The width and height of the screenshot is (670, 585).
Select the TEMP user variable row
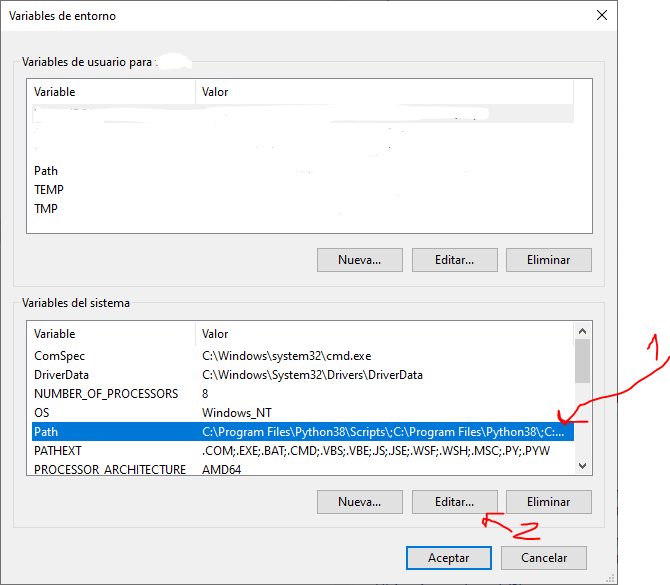(48, 190)
